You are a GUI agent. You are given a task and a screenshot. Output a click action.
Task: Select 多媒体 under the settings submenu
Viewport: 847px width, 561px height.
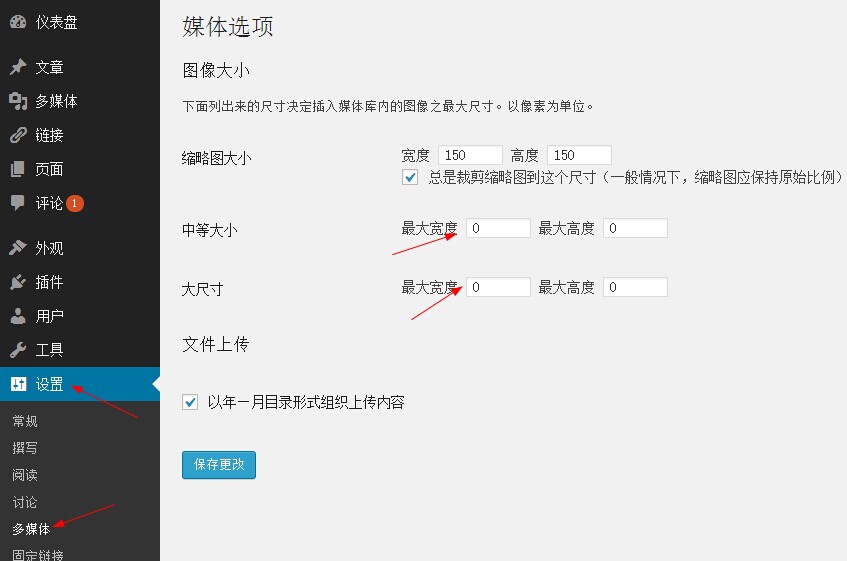31,529
